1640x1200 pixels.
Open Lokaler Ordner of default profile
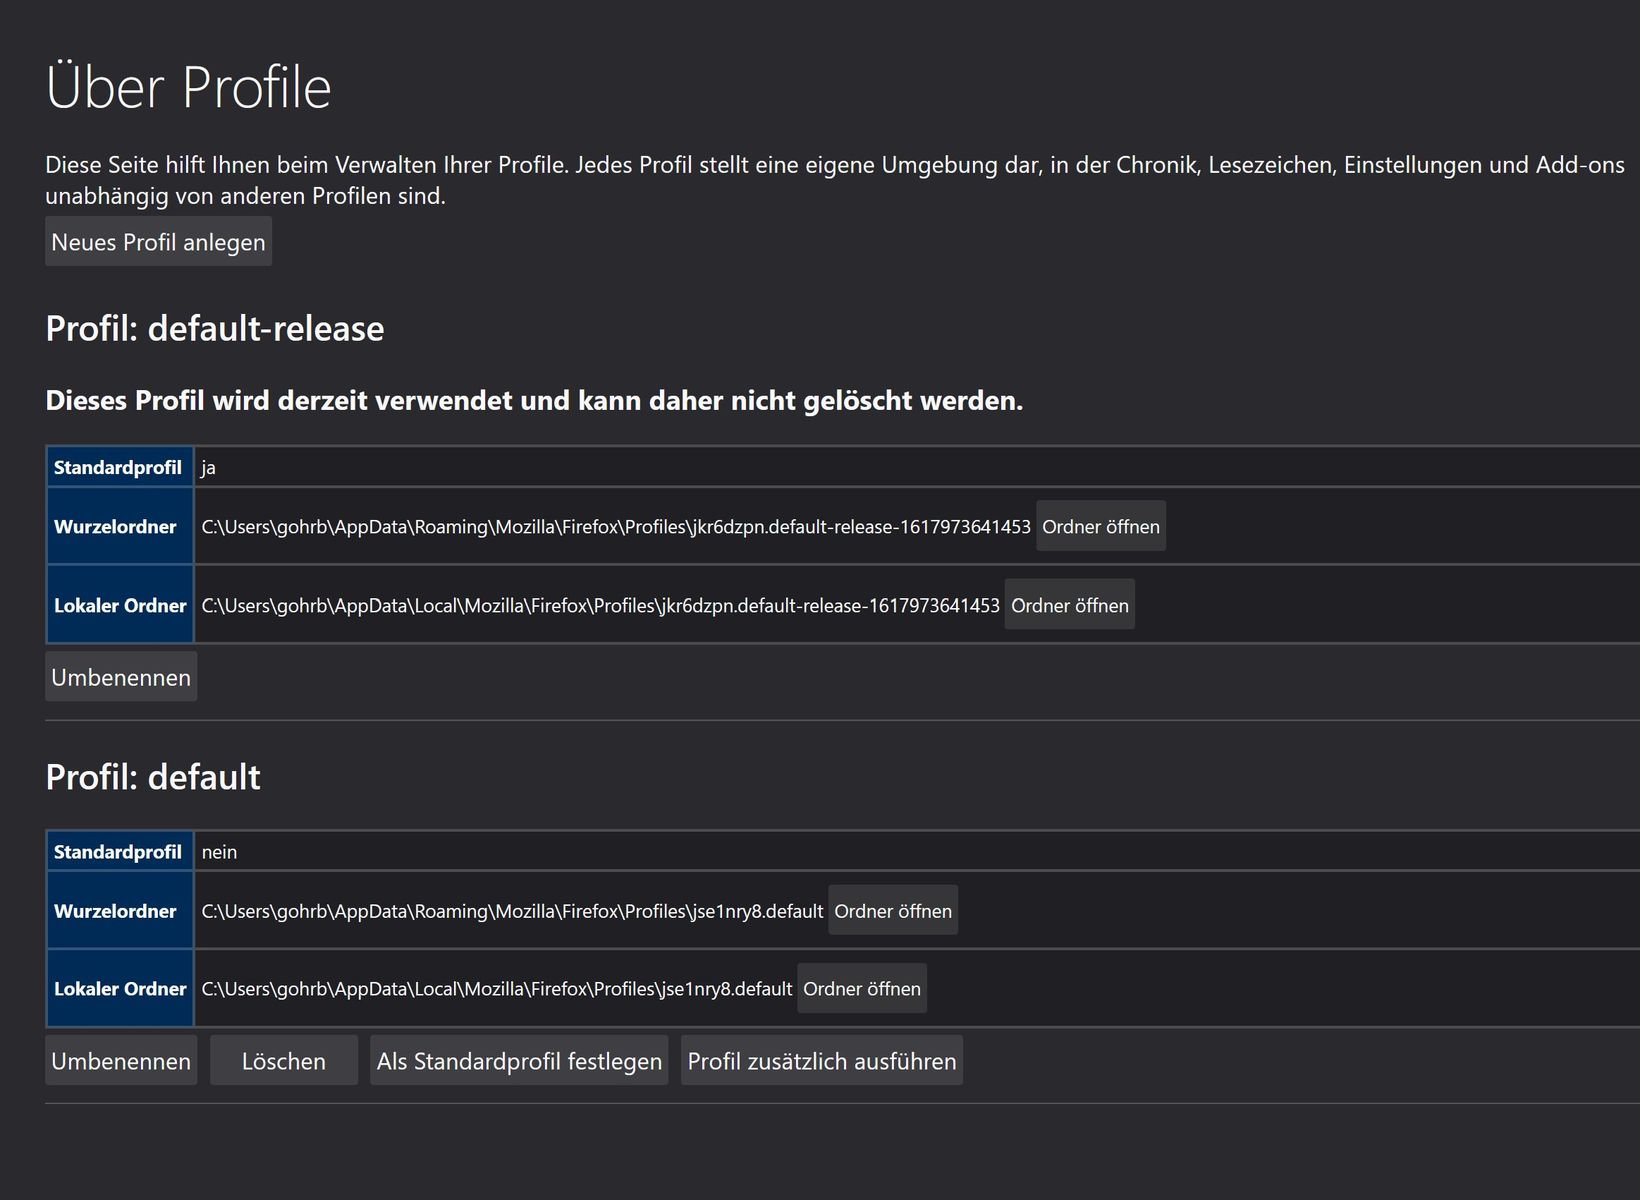coord(861,989)
